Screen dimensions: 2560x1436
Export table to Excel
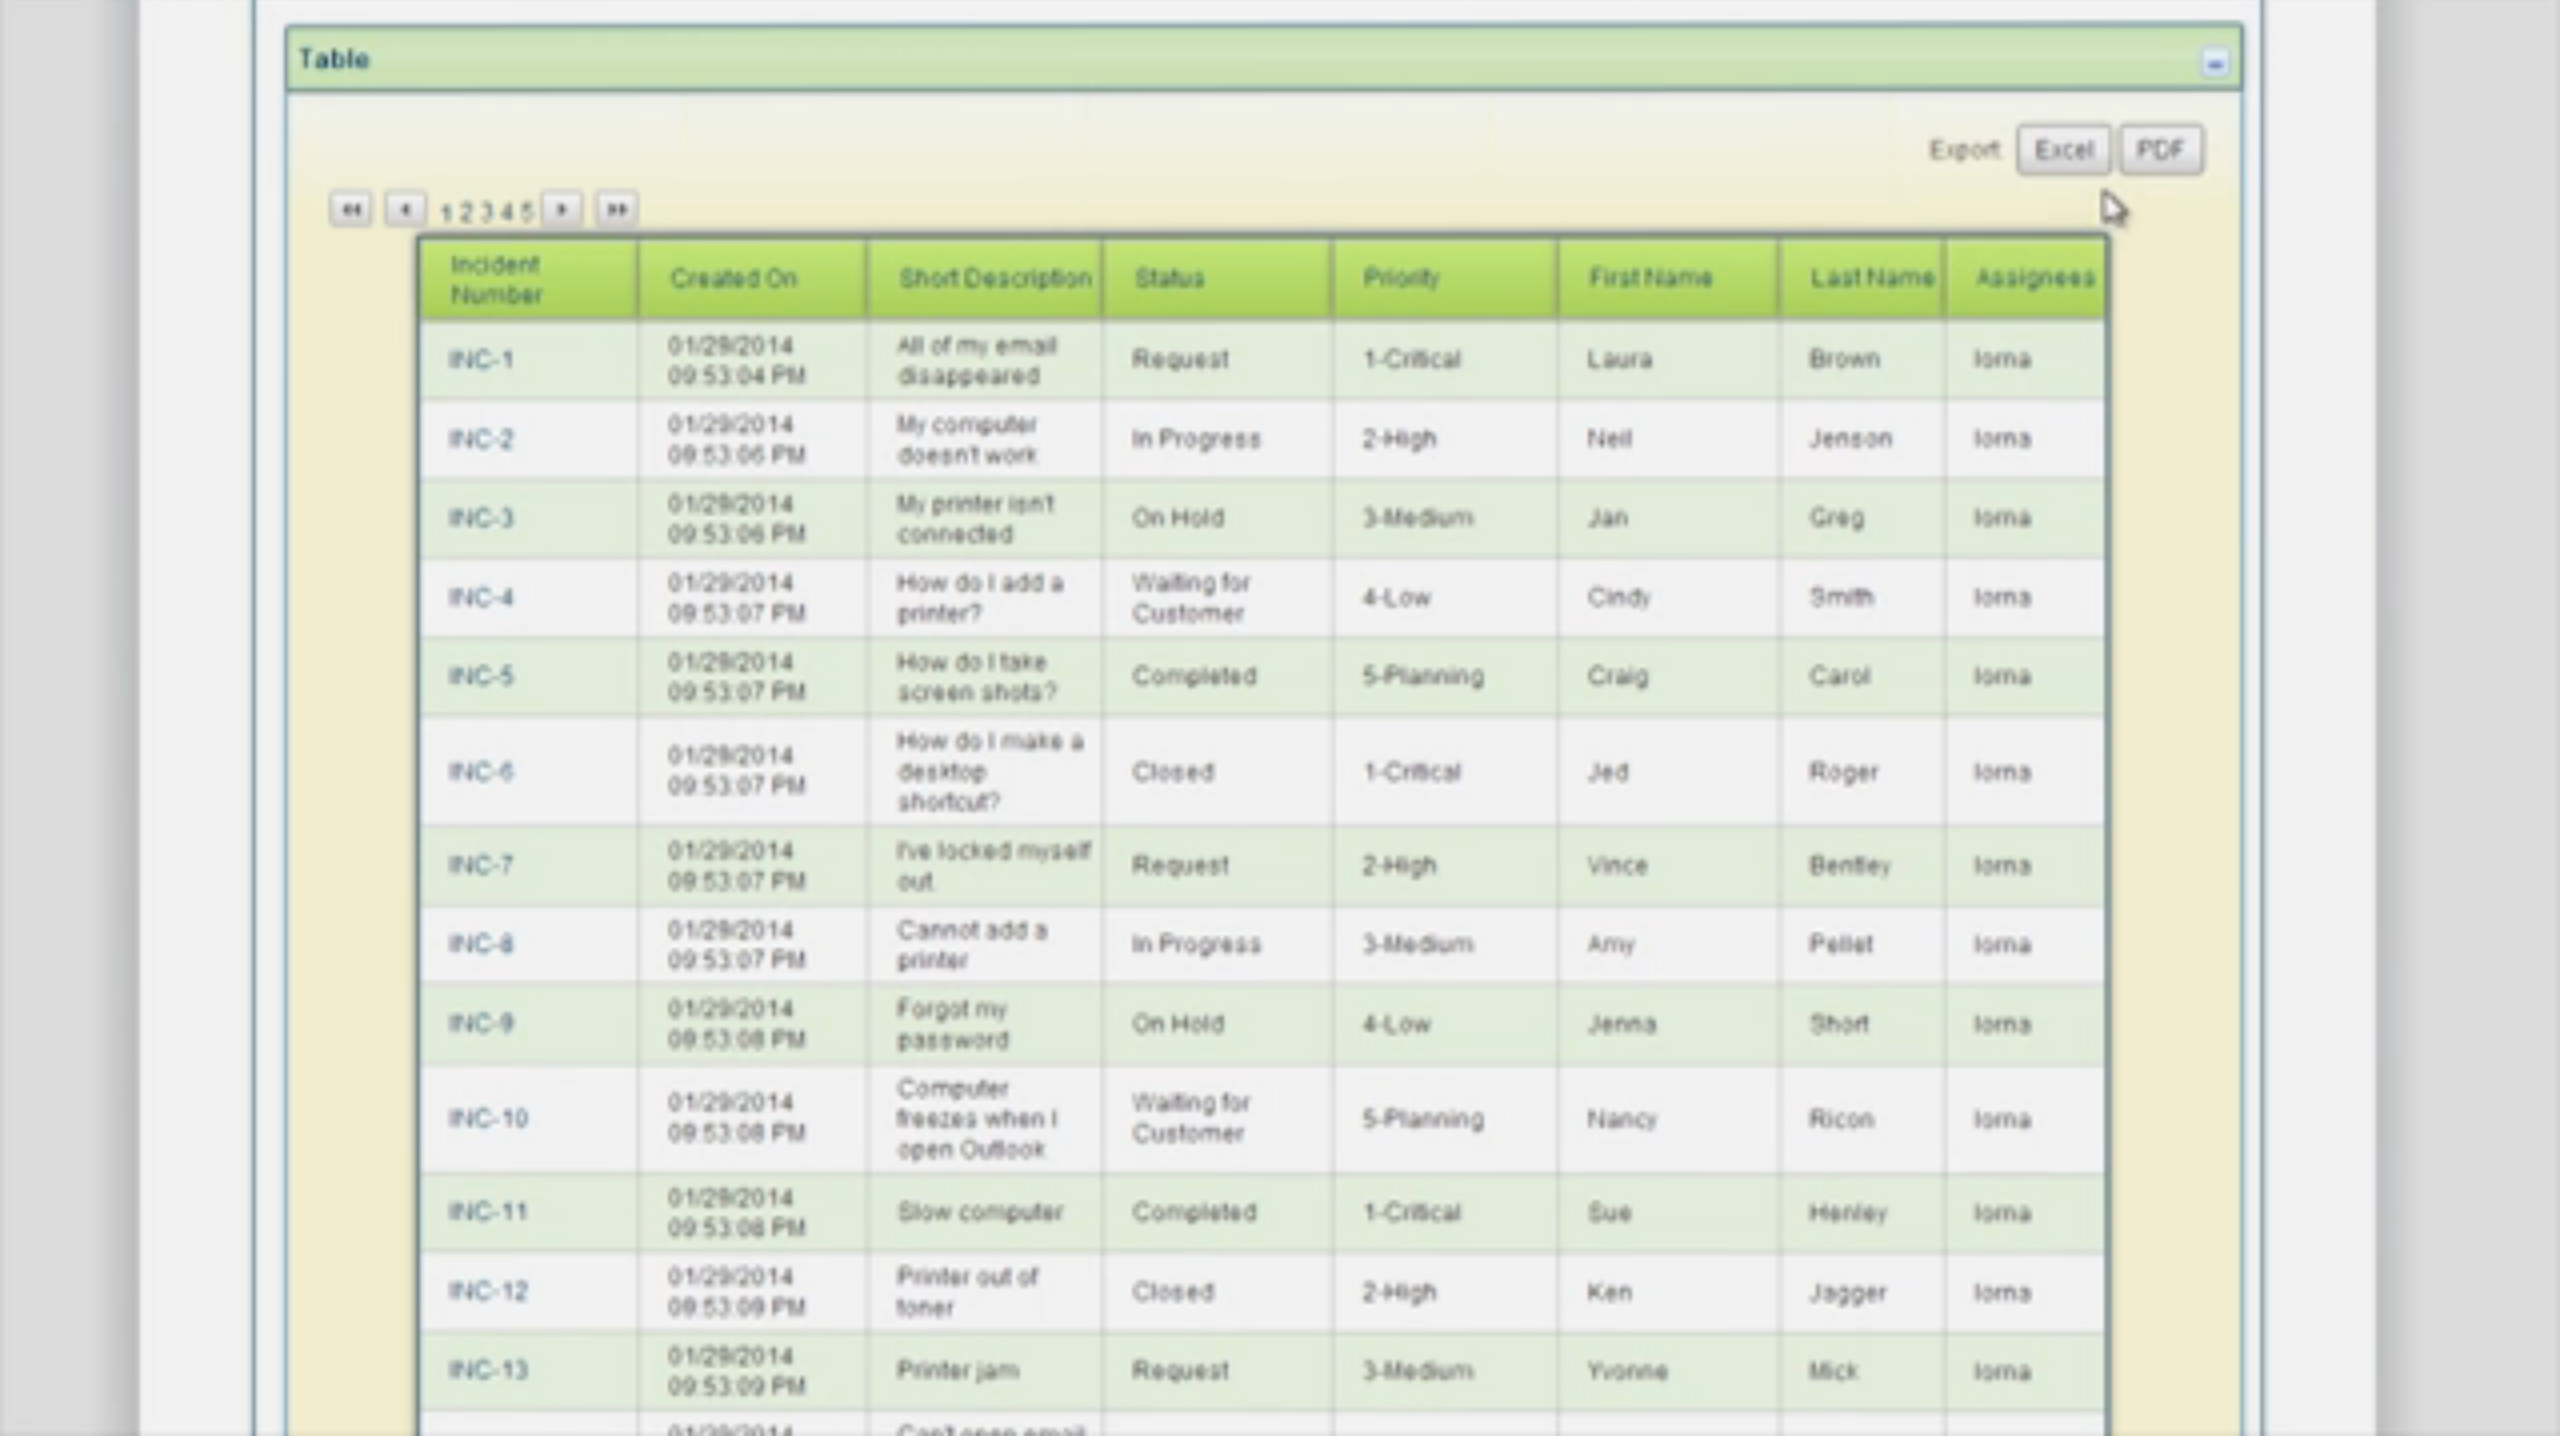2063,150
